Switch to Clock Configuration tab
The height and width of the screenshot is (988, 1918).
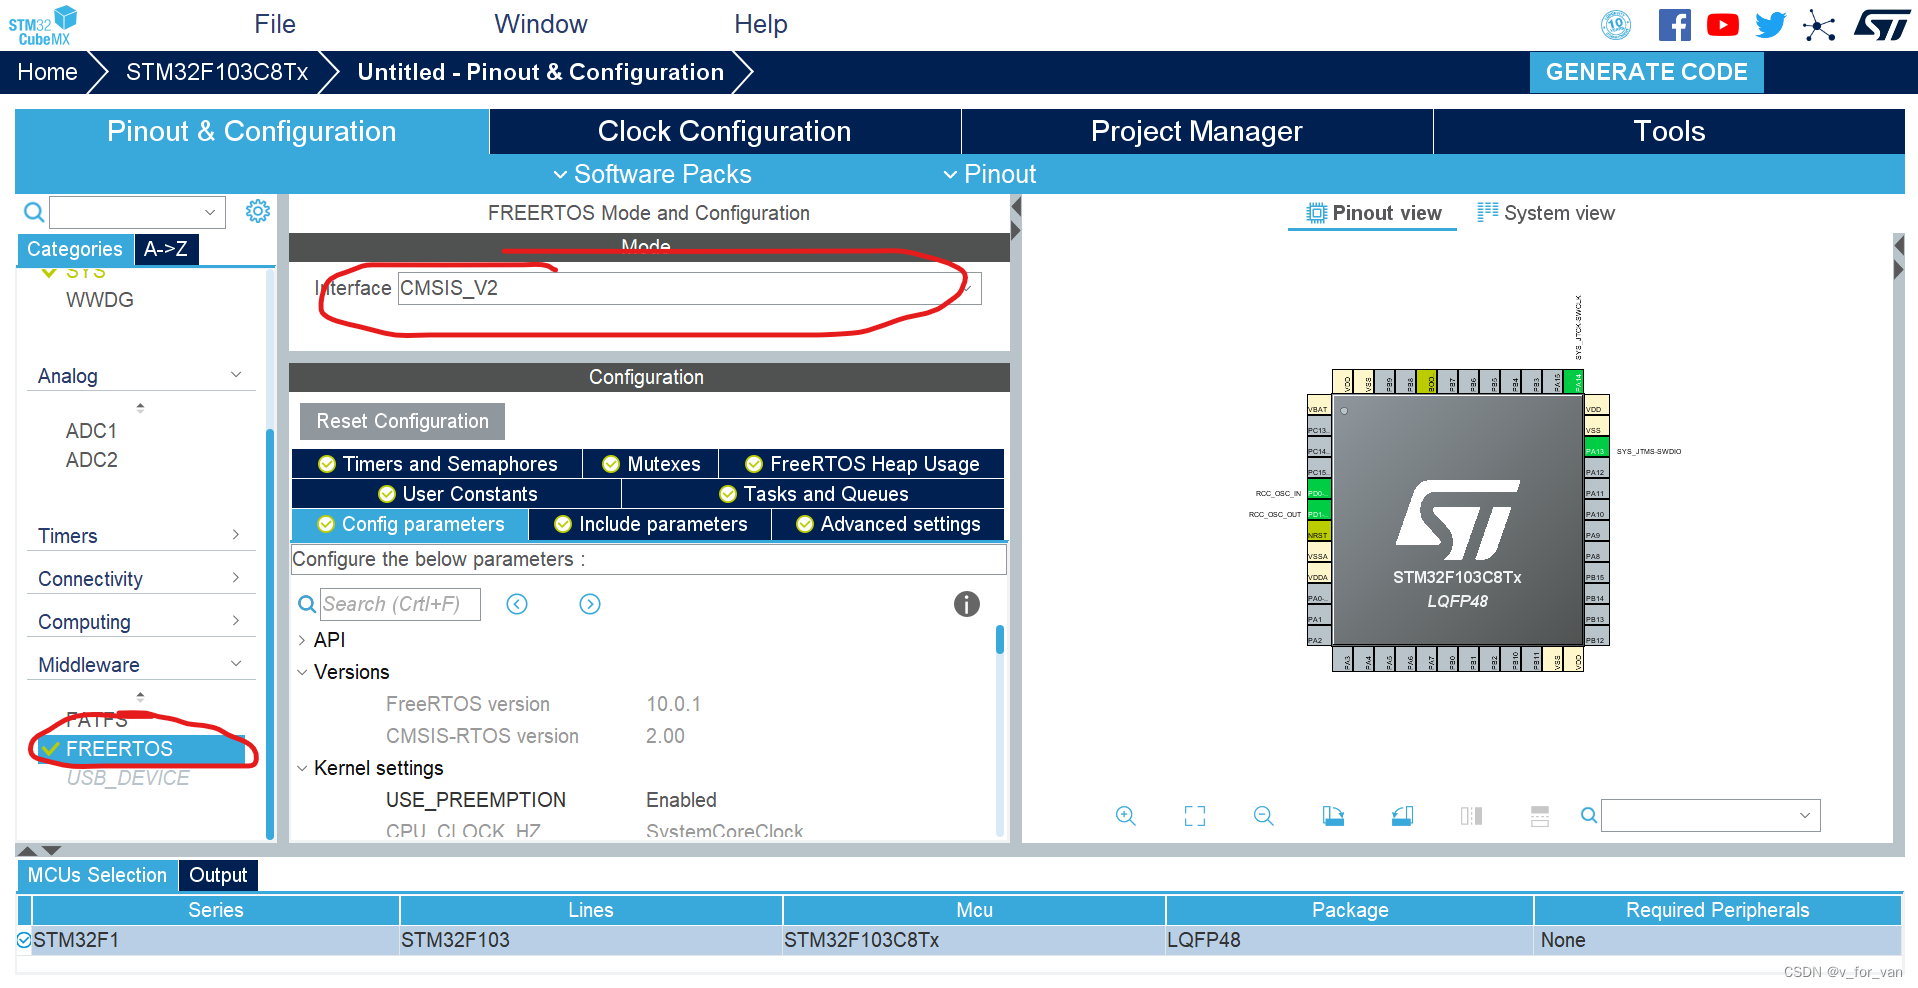724,131
